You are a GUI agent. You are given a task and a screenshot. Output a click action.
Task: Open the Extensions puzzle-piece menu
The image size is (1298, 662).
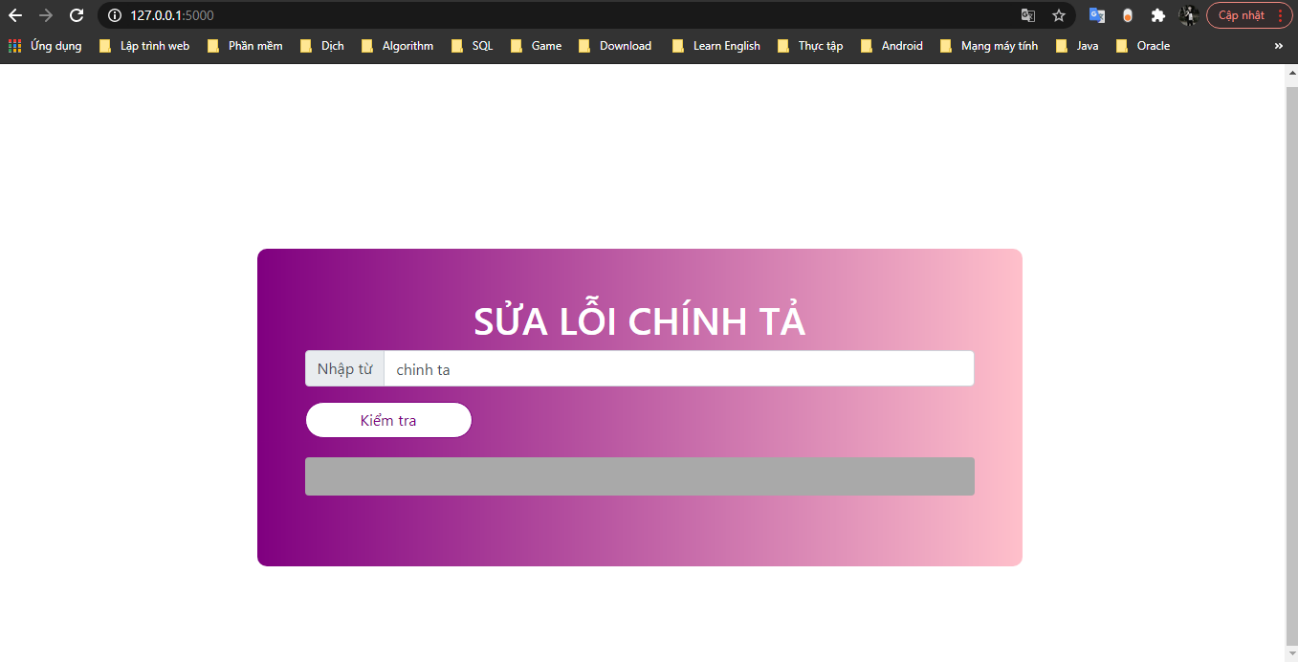click(1158, 15)
